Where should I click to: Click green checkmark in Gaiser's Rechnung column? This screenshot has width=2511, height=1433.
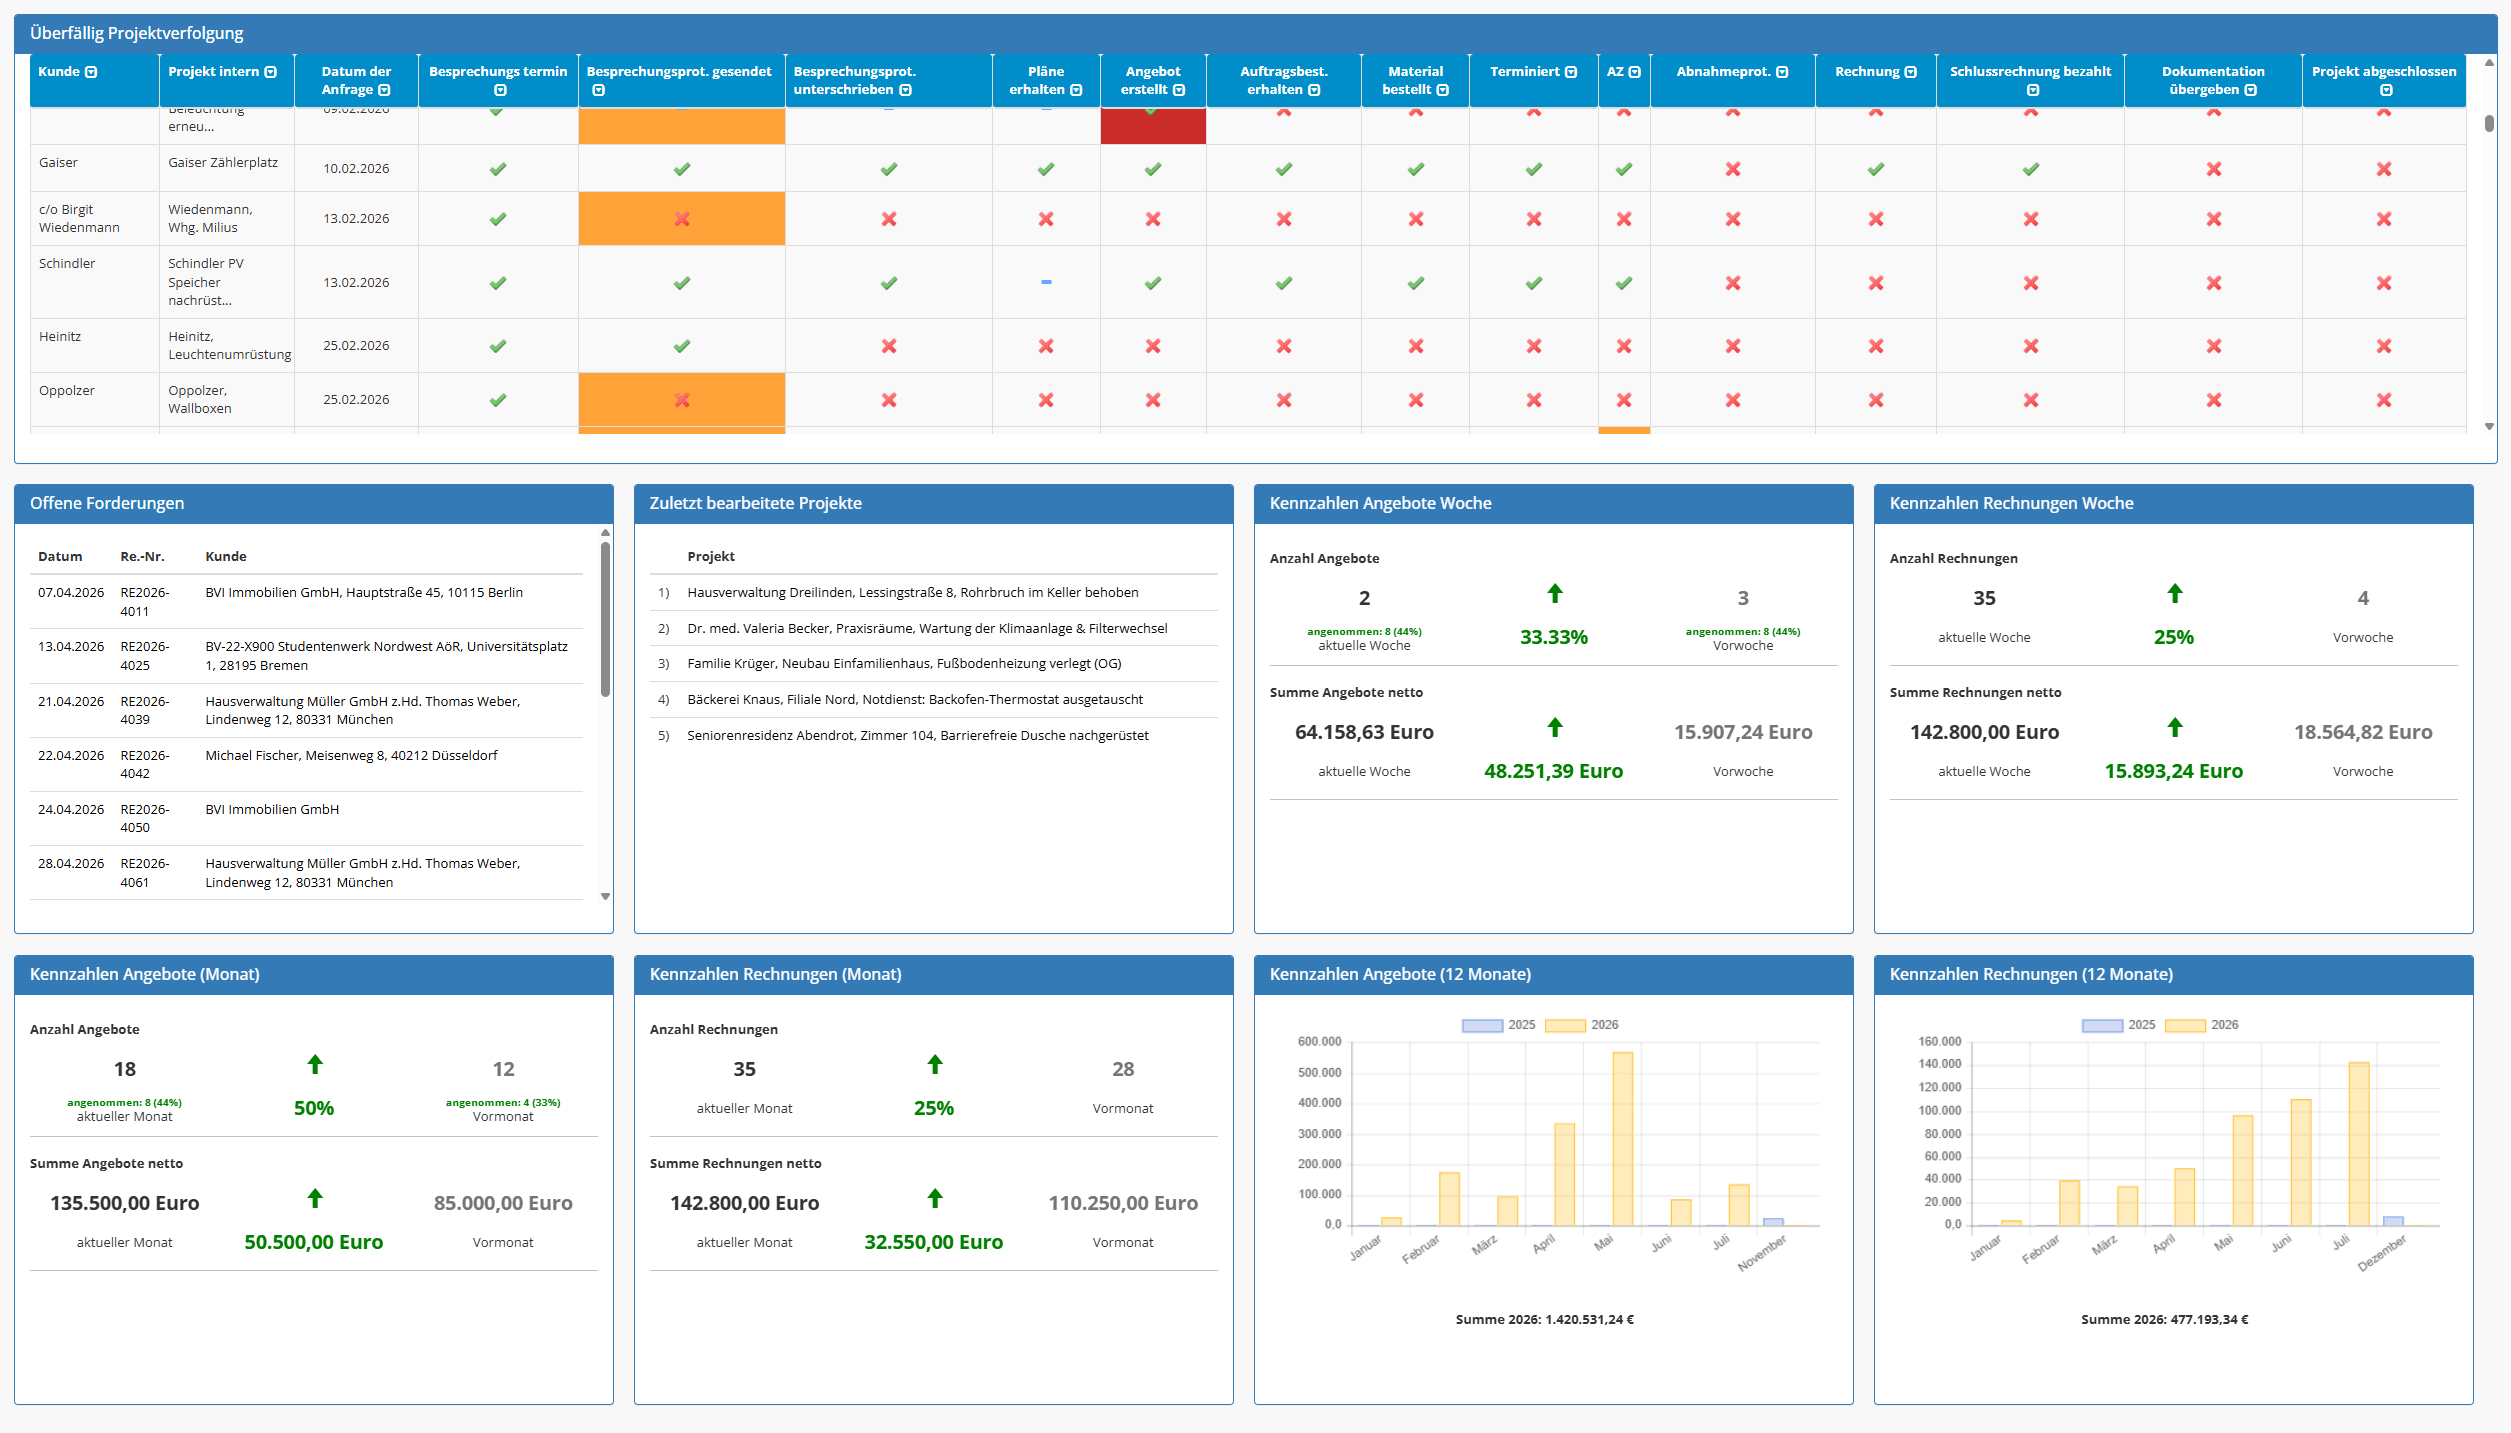[x=1875, y=169]
